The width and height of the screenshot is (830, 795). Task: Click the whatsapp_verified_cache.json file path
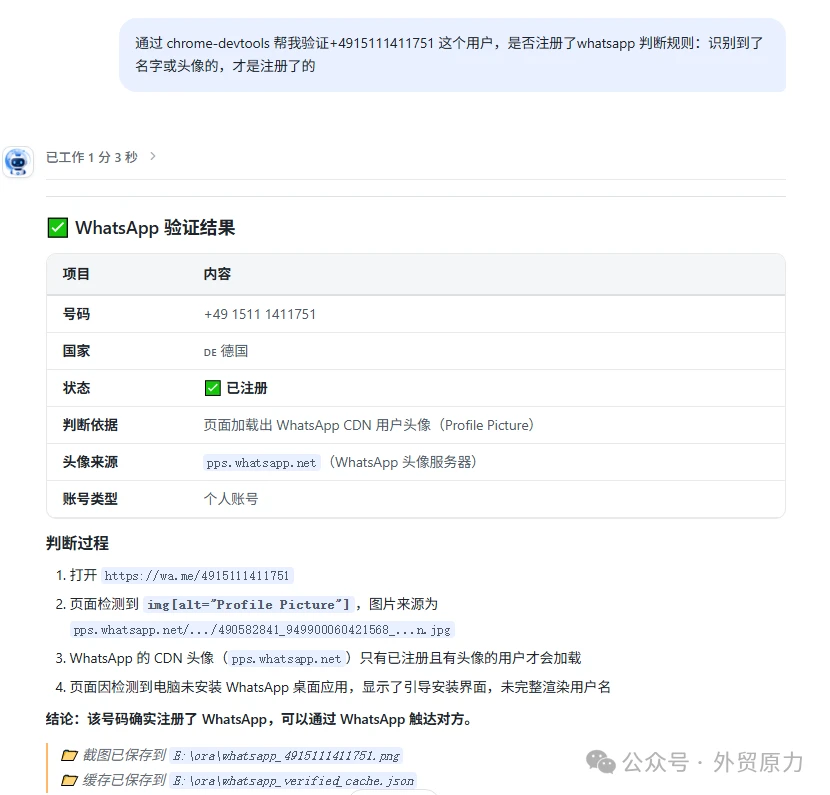click(294, 781)
